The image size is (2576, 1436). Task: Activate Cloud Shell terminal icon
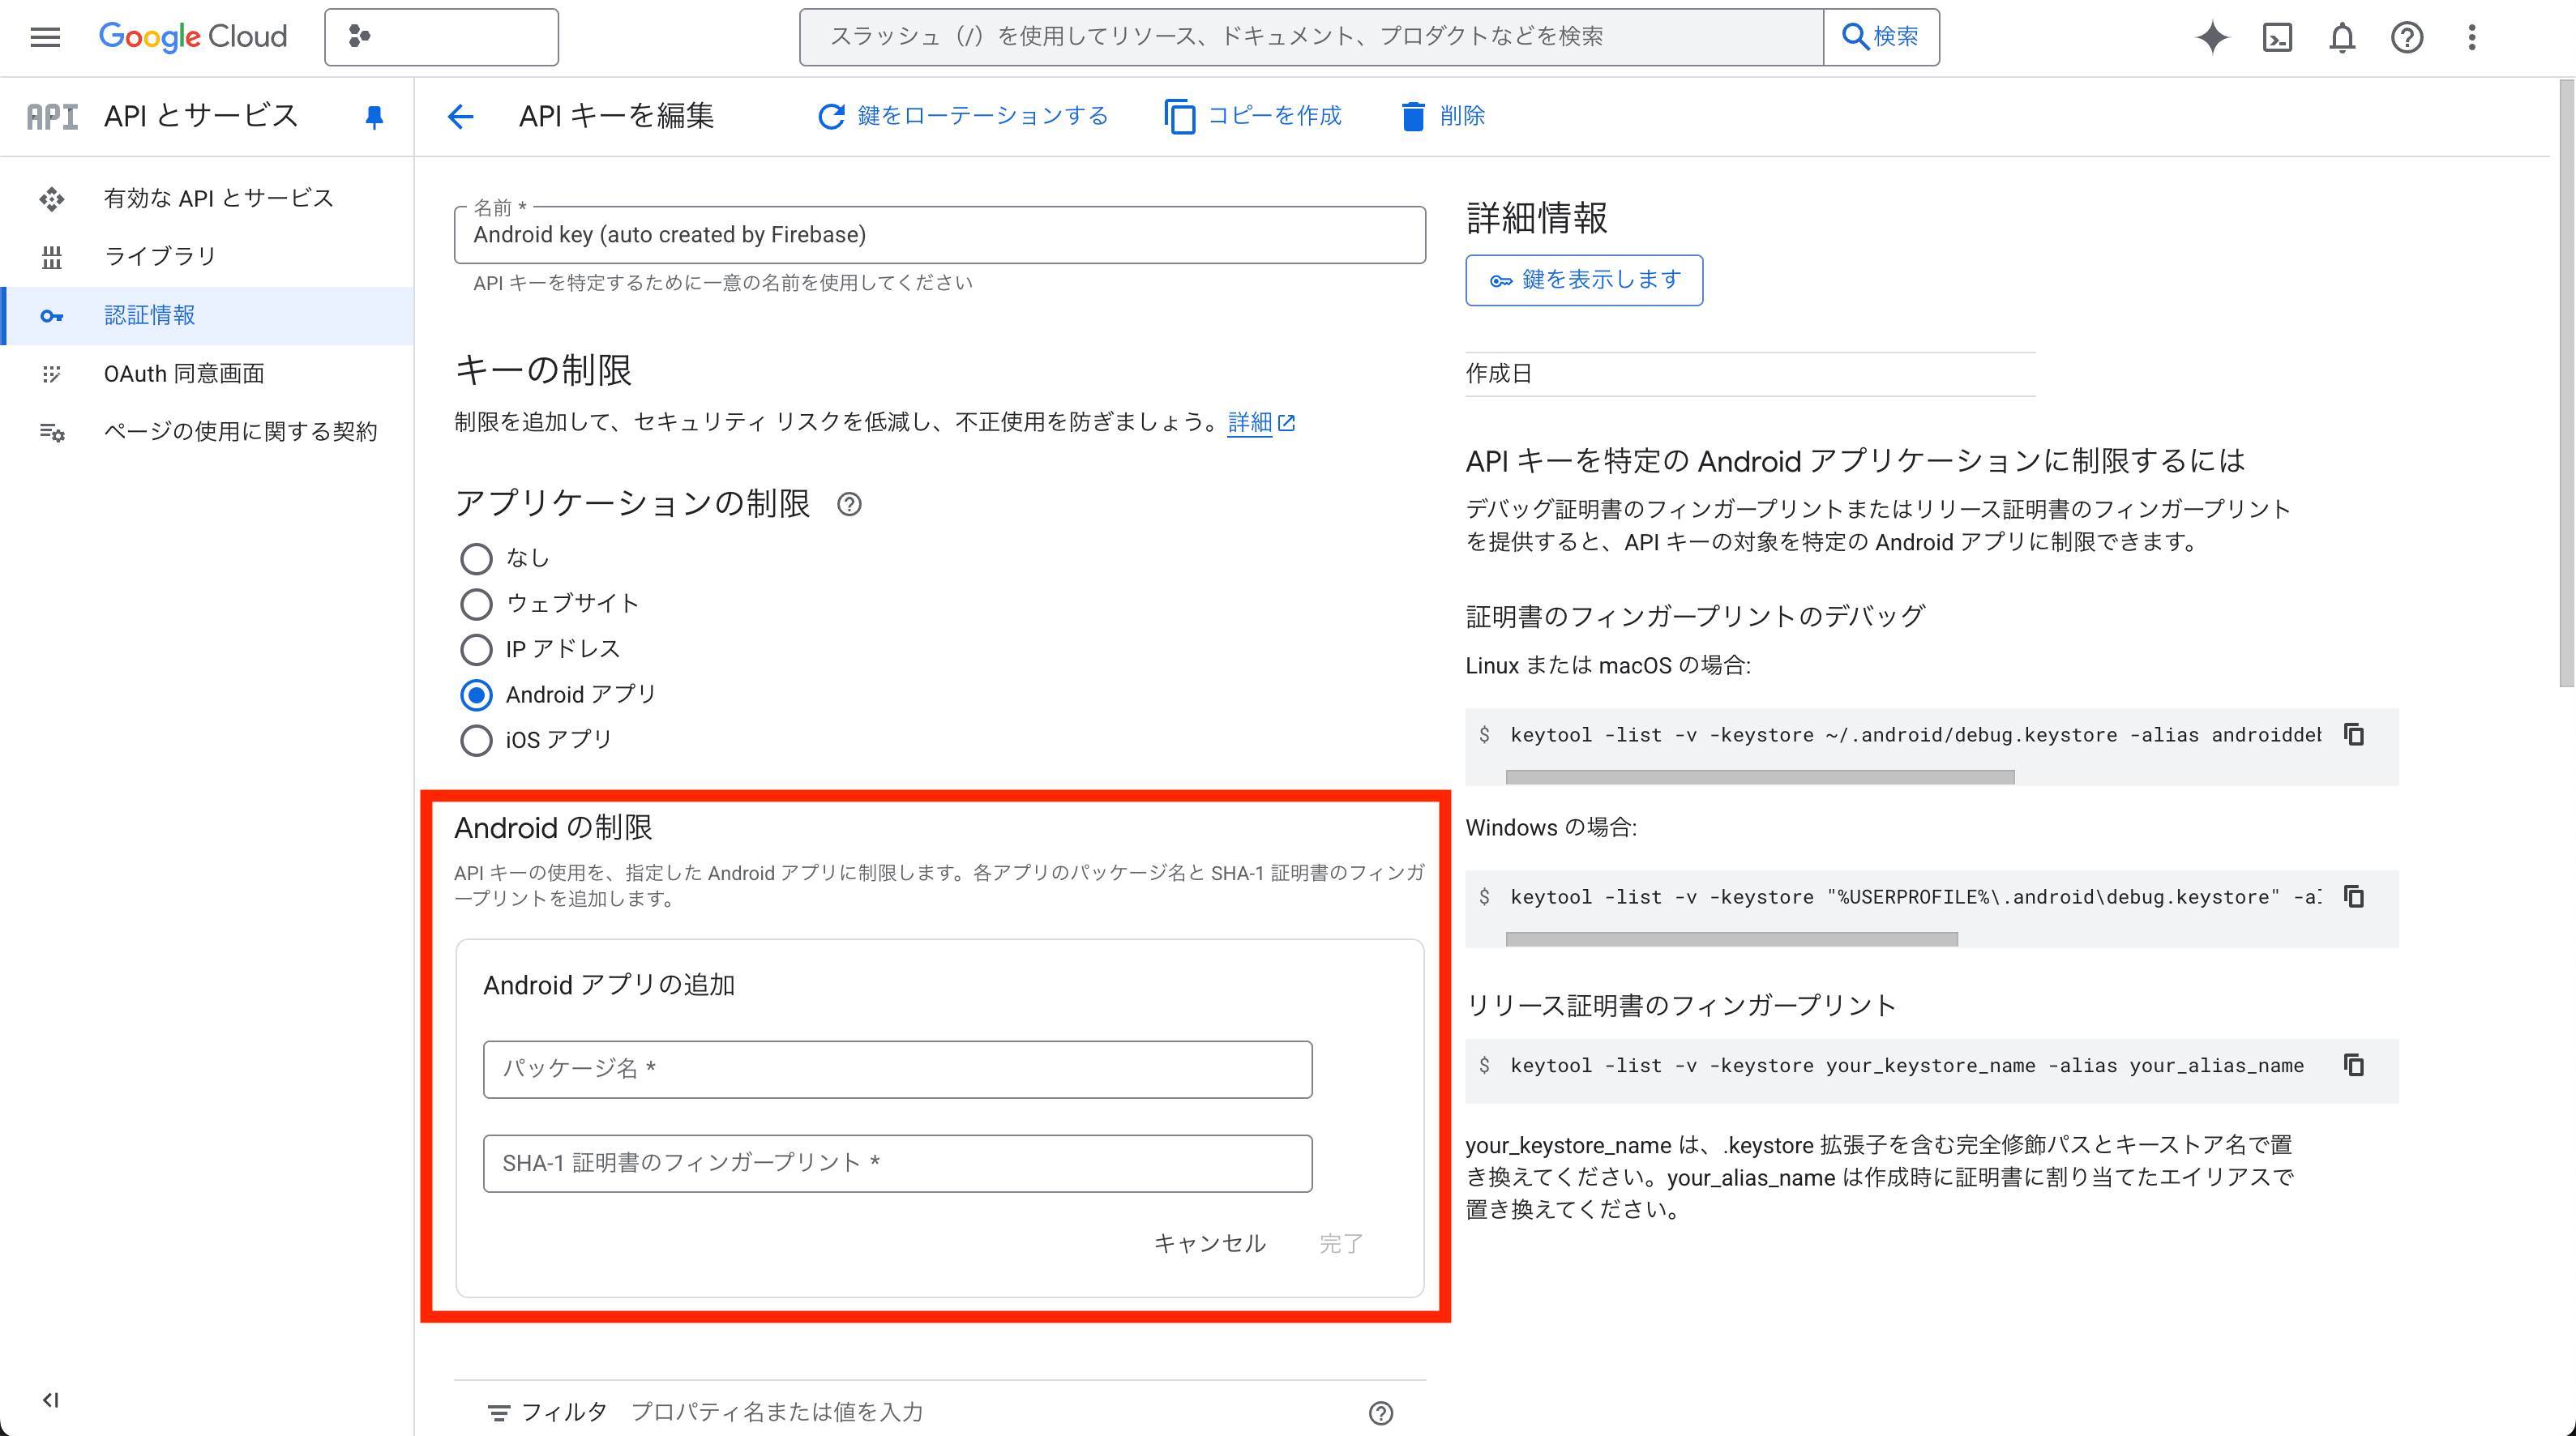[x=2277, y=37]
